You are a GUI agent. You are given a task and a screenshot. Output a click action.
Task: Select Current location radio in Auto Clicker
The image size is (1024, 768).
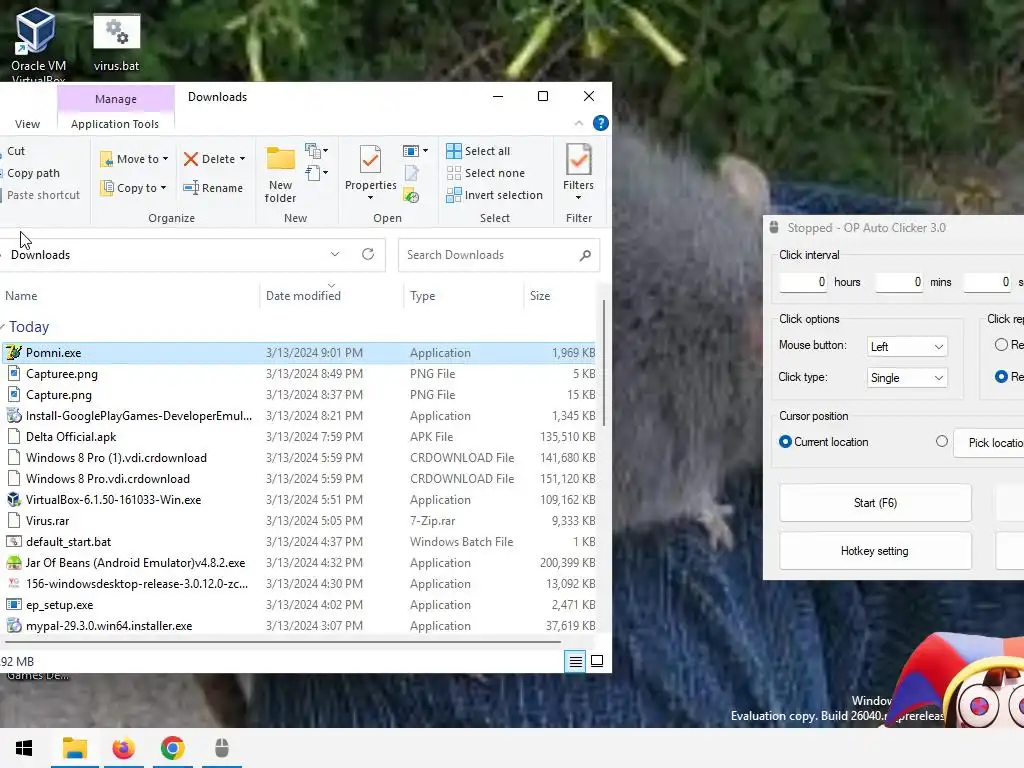786,442
